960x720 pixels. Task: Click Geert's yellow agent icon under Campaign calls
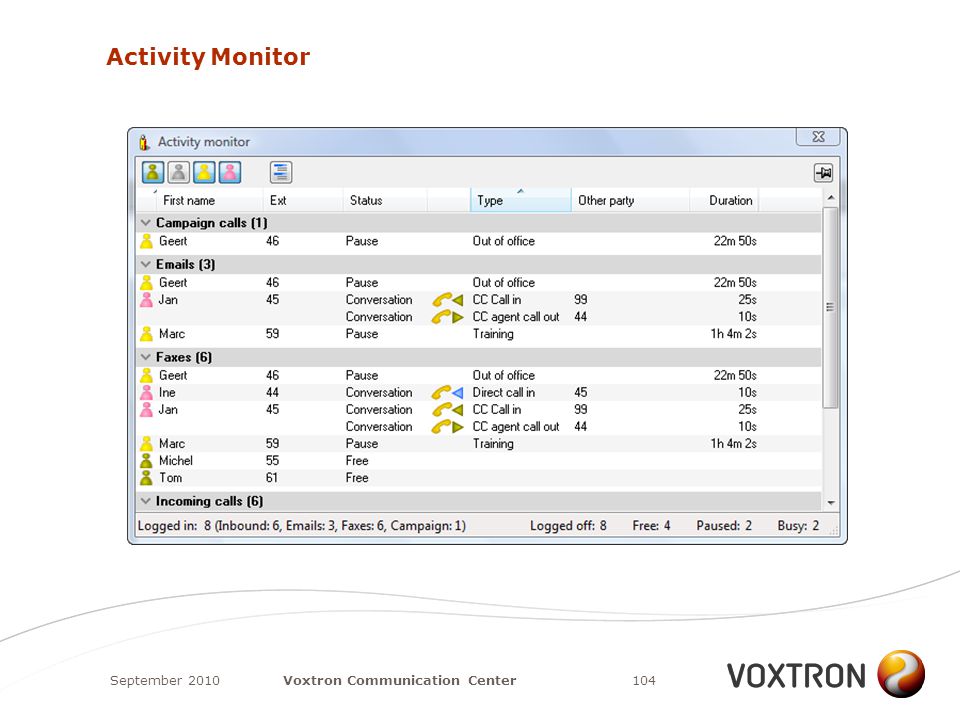146,241
